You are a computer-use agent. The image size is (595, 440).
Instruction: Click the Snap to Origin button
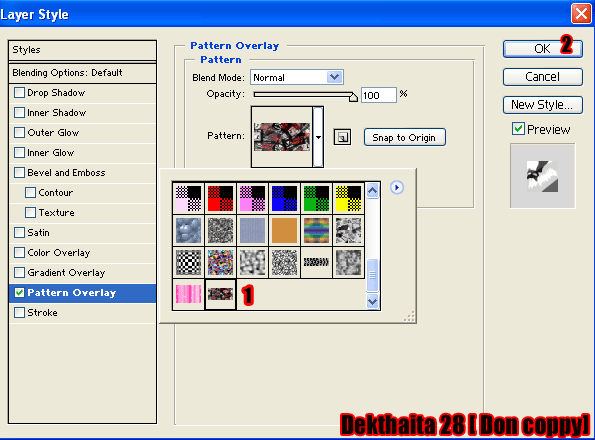[x=405, y=137]
